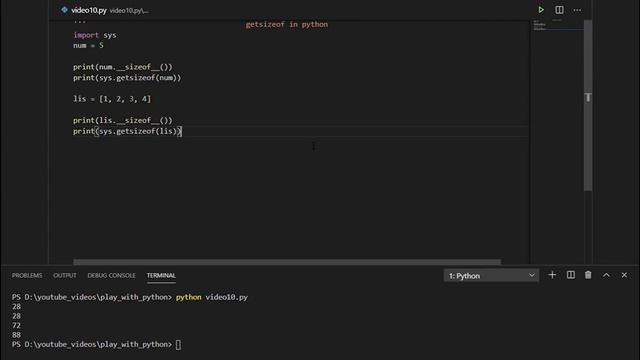
Task: Click the 'import sys' line
Action: (x=95, y=35)
